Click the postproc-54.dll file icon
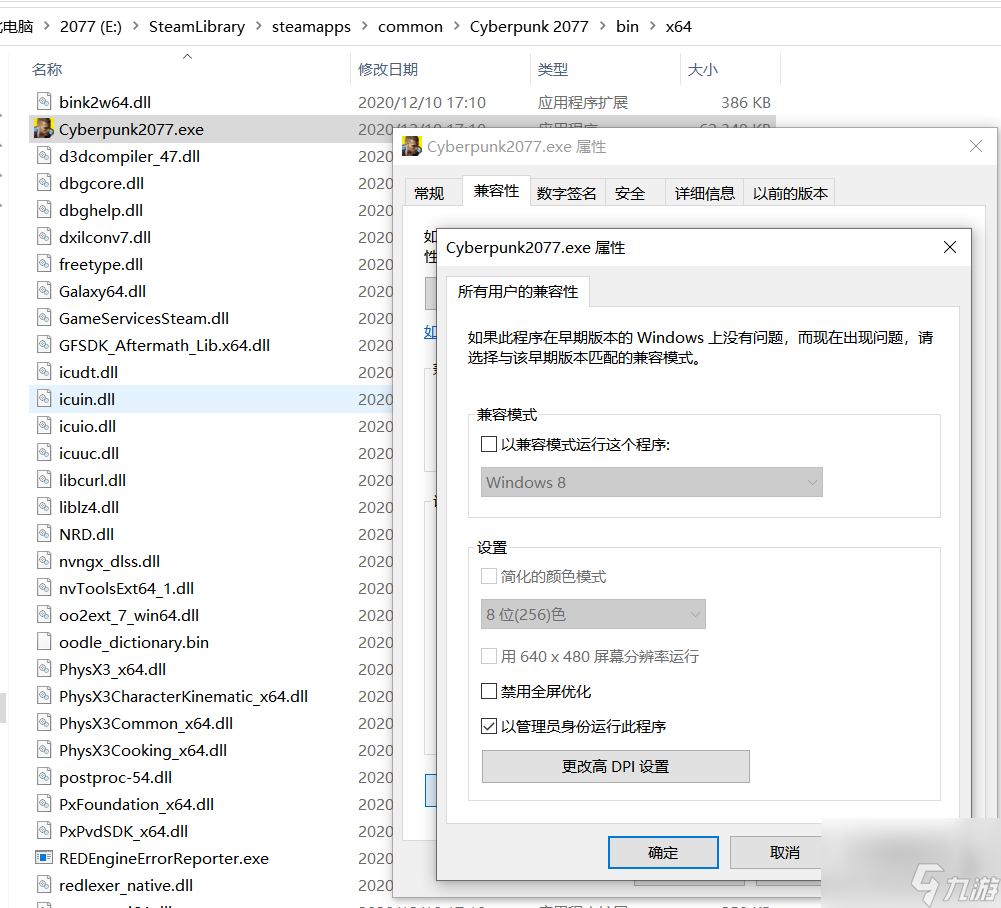This screenshot has height=908, width=1001. pos(44,777)
